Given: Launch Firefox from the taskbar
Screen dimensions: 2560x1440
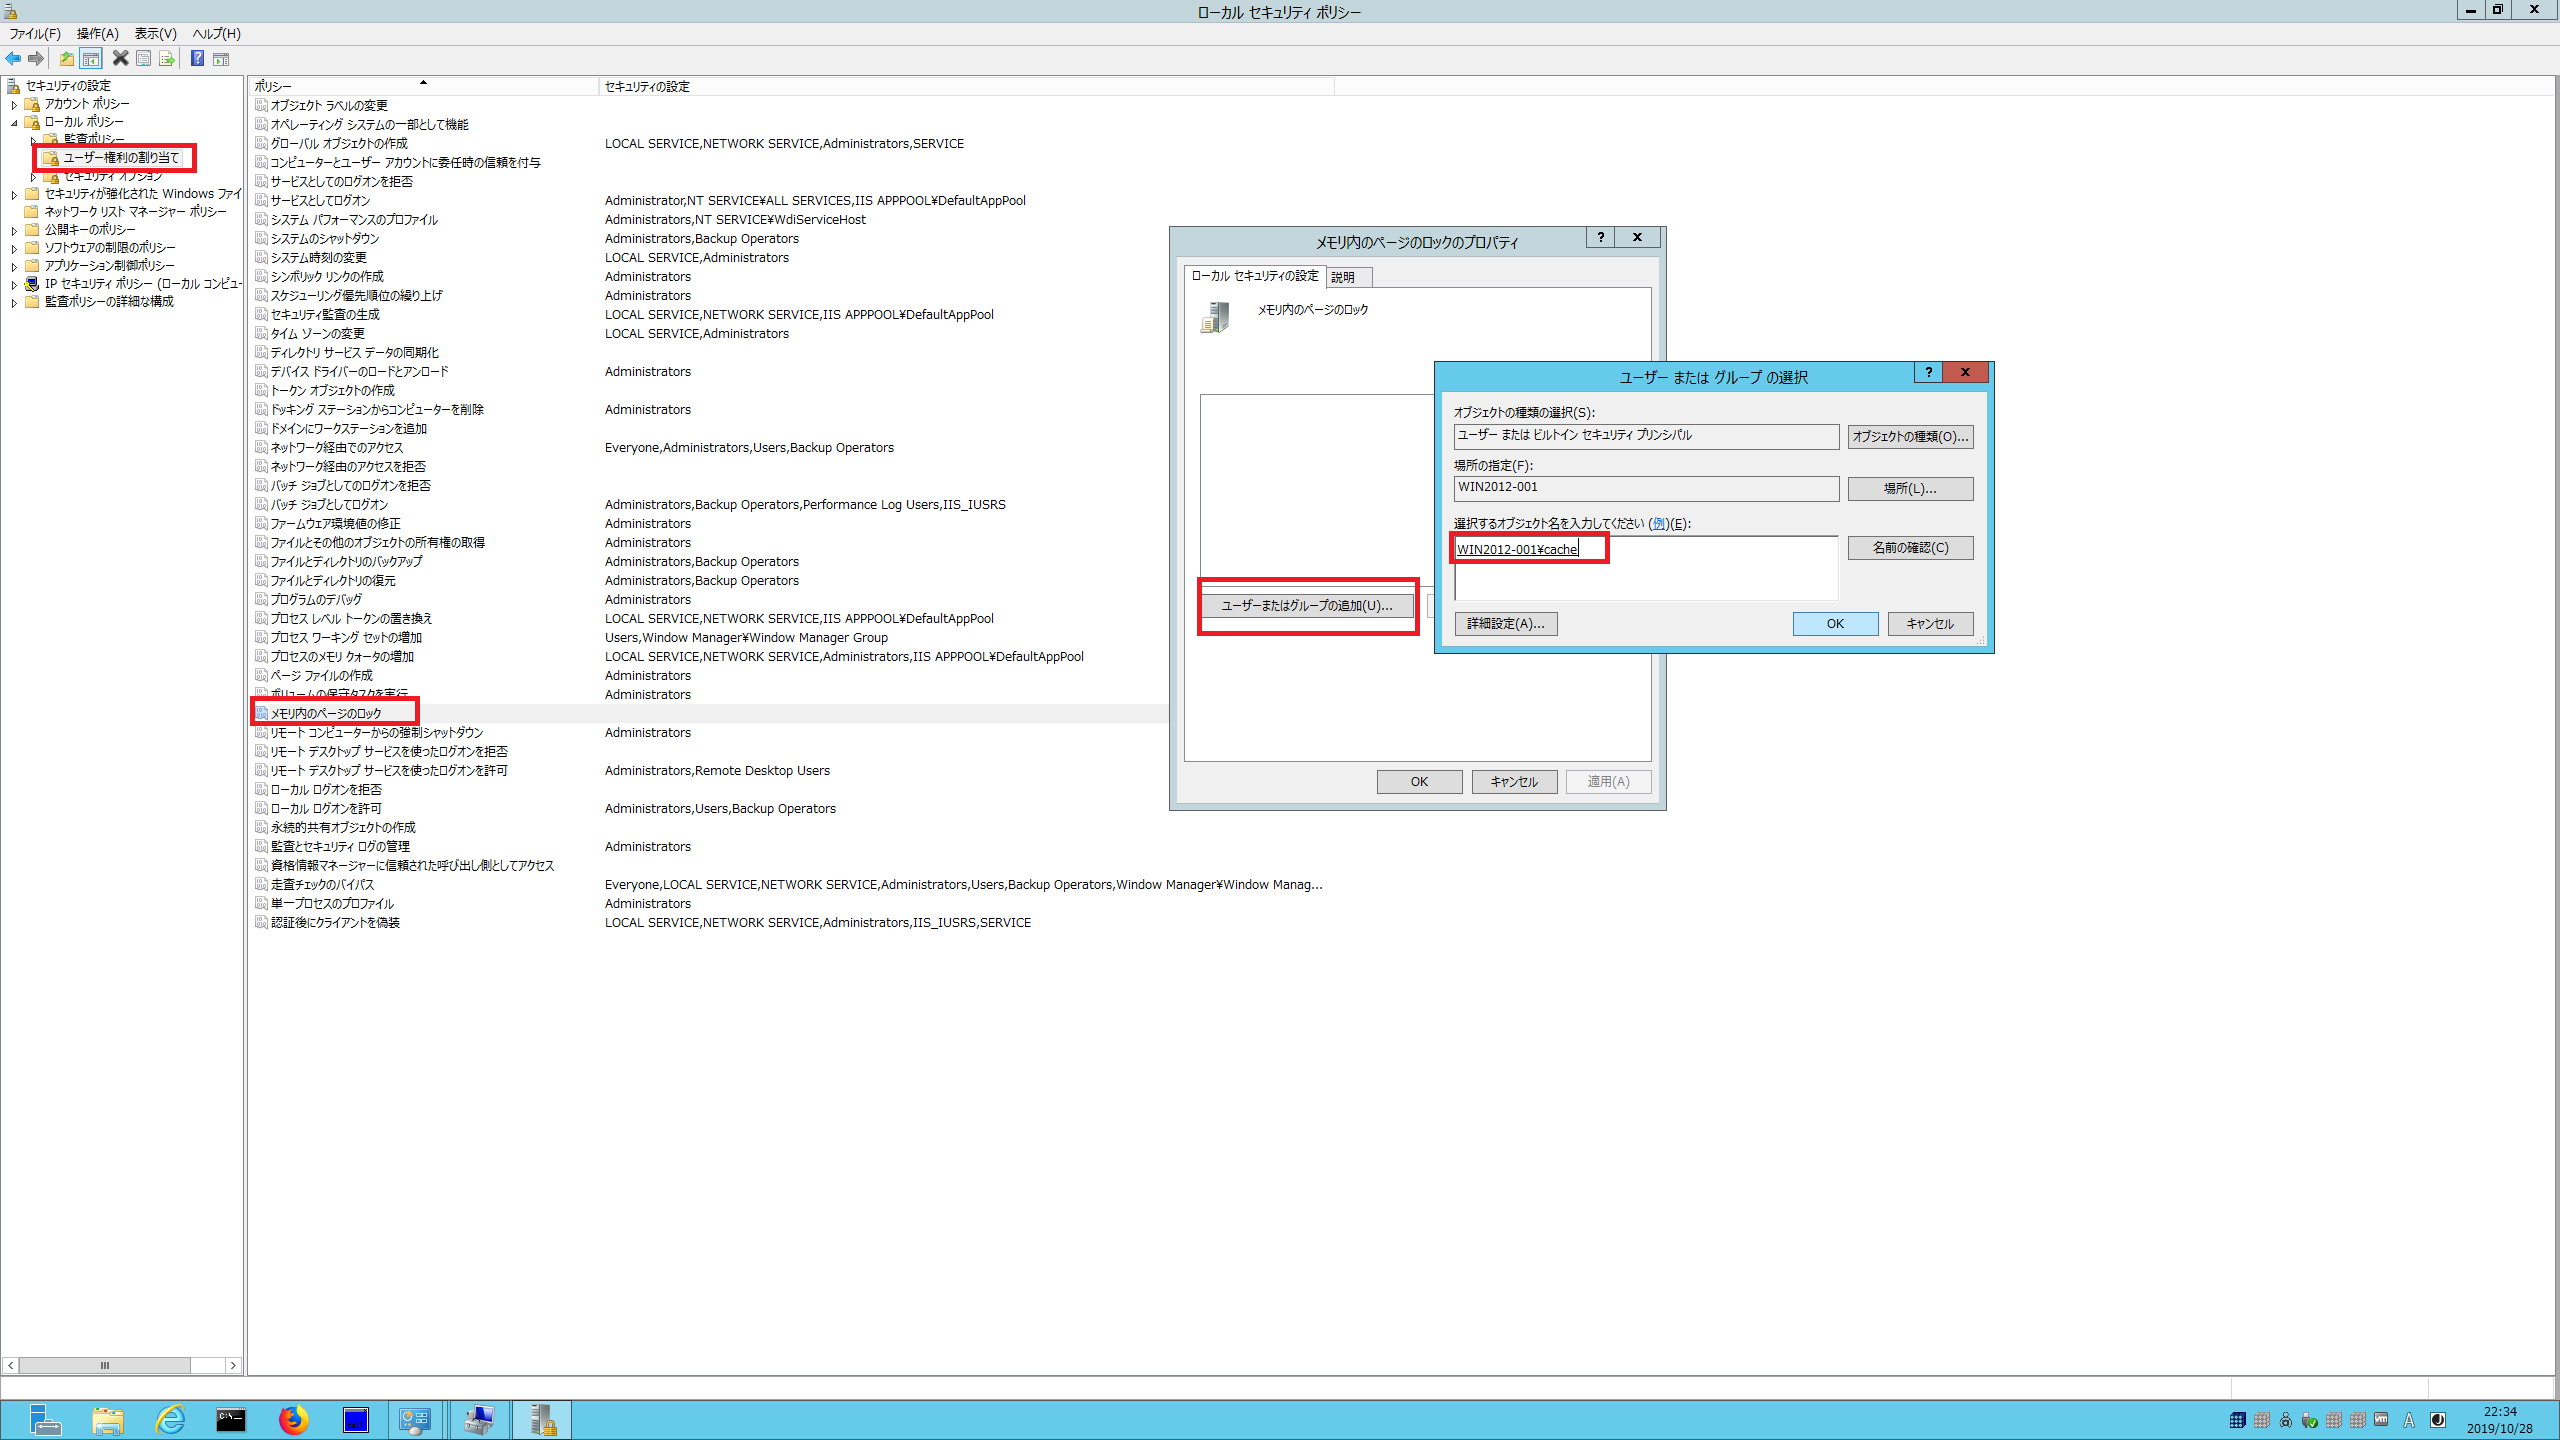Looking at the screenshot, I should coord(293,1419).
